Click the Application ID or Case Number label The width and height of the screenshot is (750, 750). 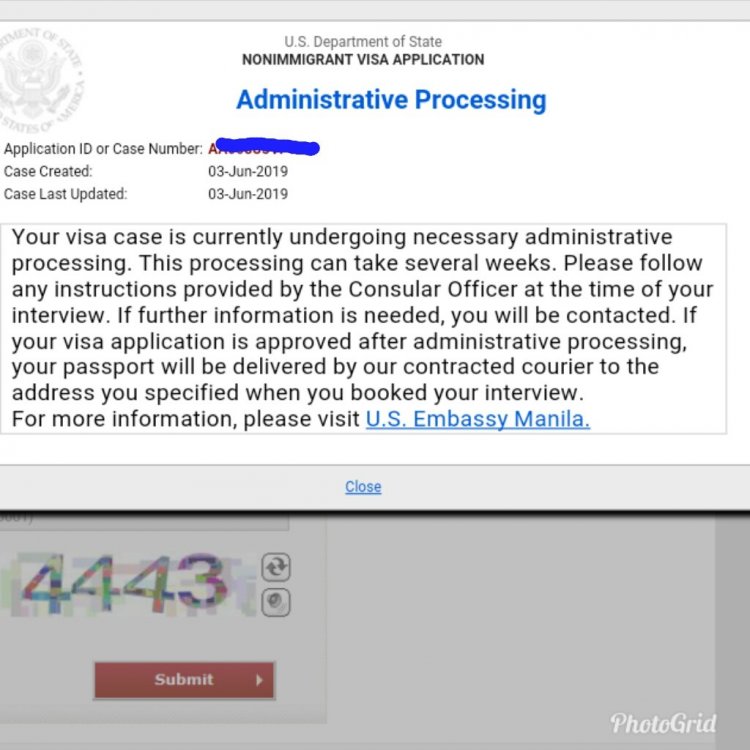[103, 149]
